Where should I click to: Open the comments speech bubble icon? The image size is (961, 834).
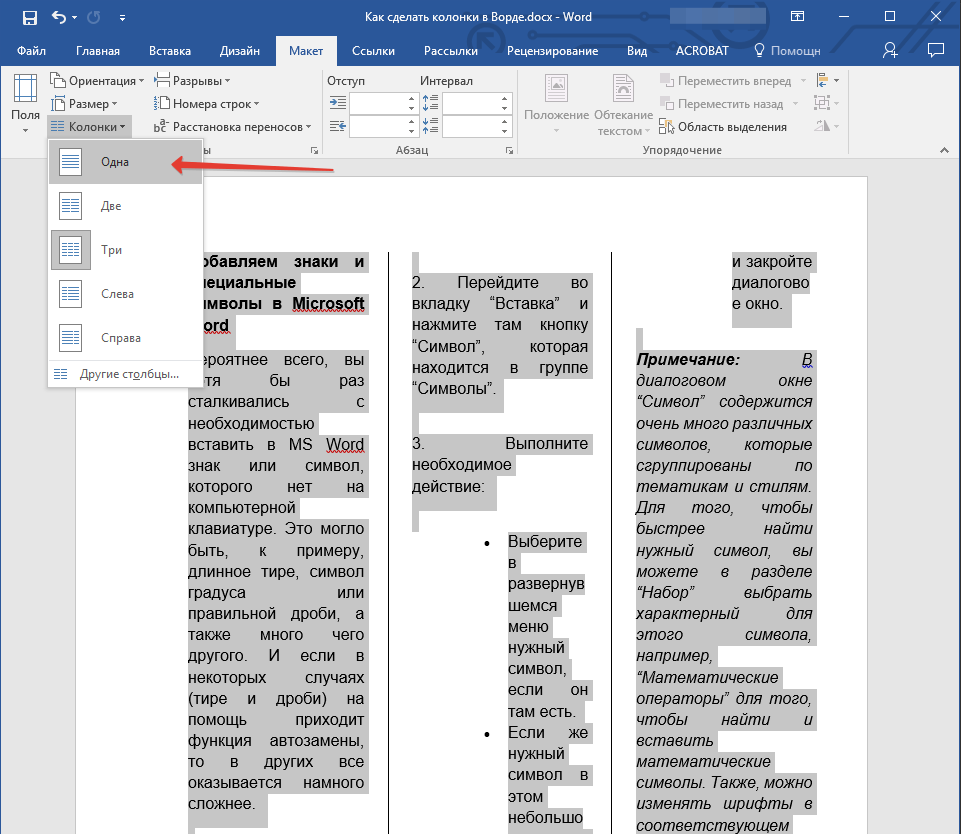[x=935, y=50]
